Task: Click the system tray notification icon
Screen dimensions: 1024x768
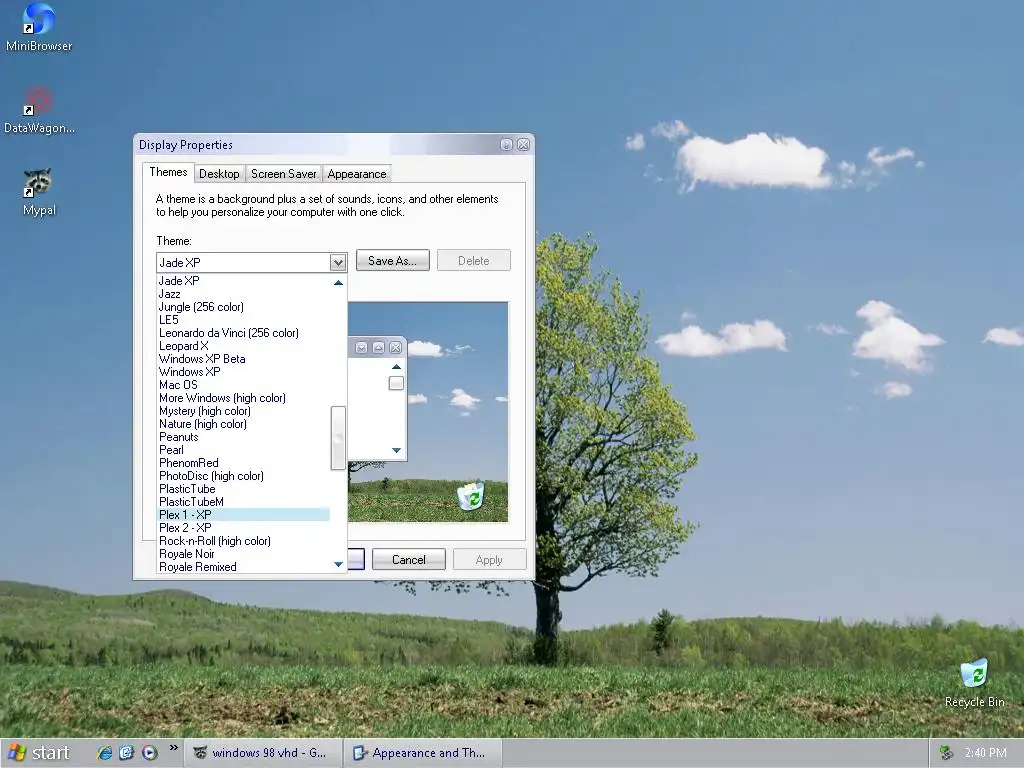Action: (946, 753)
